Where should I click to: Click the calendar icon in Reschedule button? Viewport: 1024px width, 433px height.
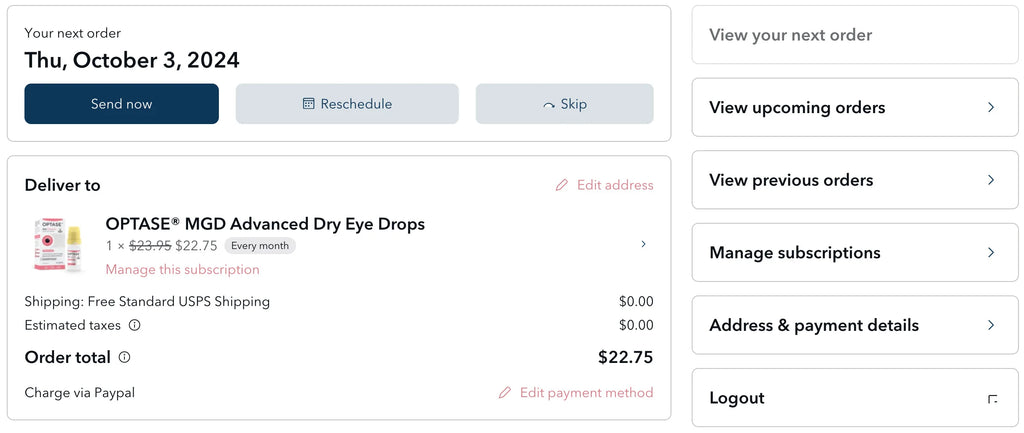tap(308, 104)
